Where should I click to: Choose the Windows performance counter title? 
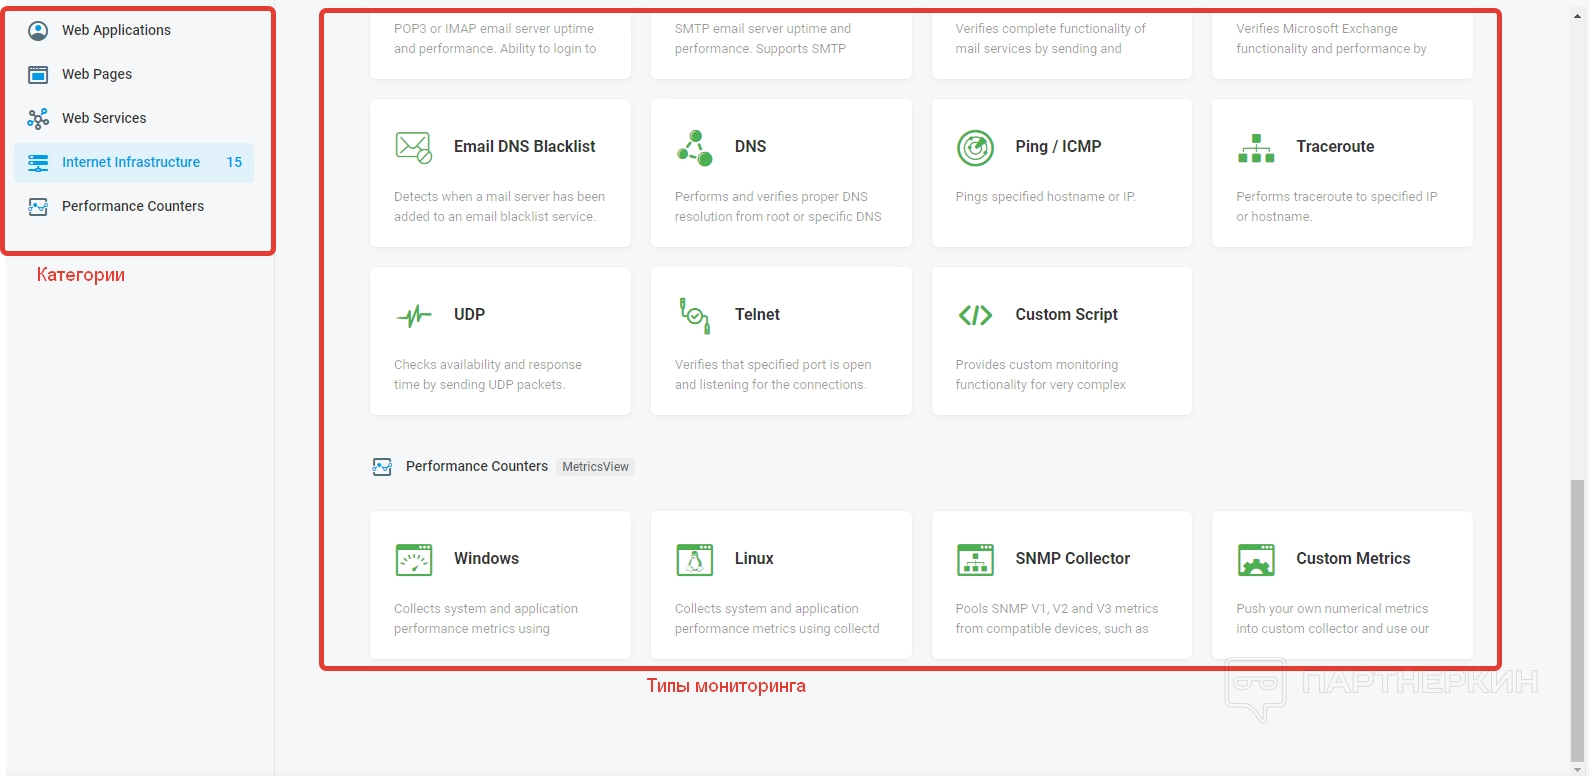pyautogui.click(x=486, y=558)
